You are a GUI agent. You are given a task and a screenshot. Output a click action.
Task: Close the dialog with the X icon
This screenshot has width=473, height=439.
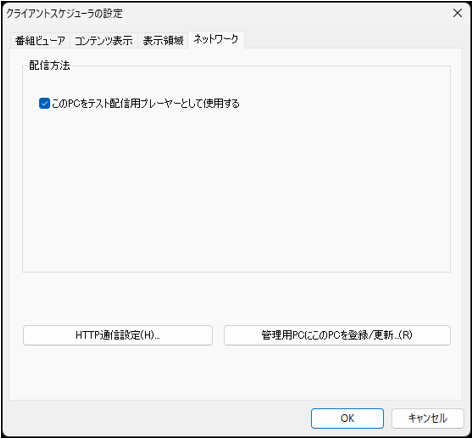click(x=457, y=13)
